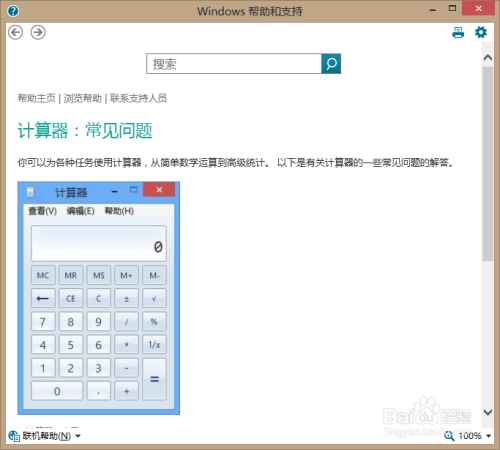Viewport: 500px width, 450px height.
Task: Click the 联机帮助 globe icon
Action: 14,436
